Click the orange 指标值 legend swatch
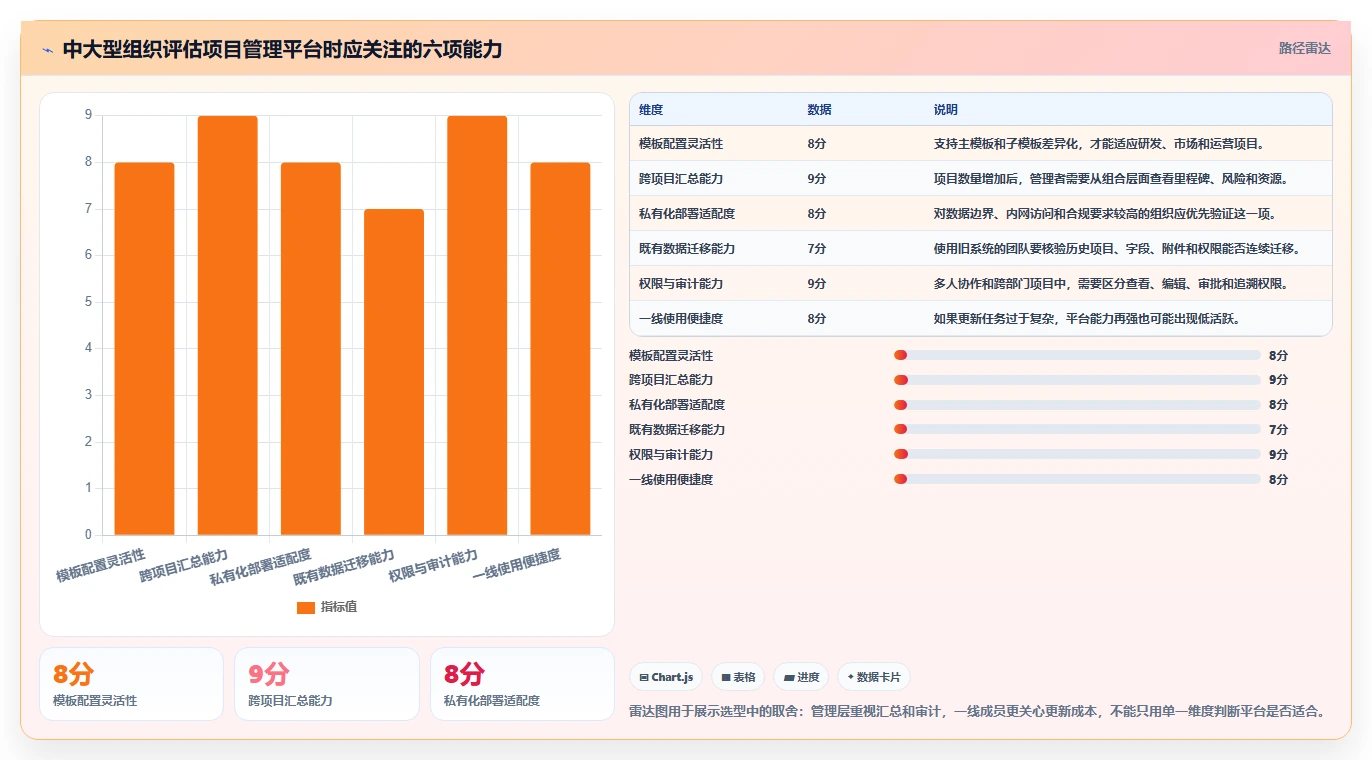Viewport: 1372px width, 760px height. point(306,607)
